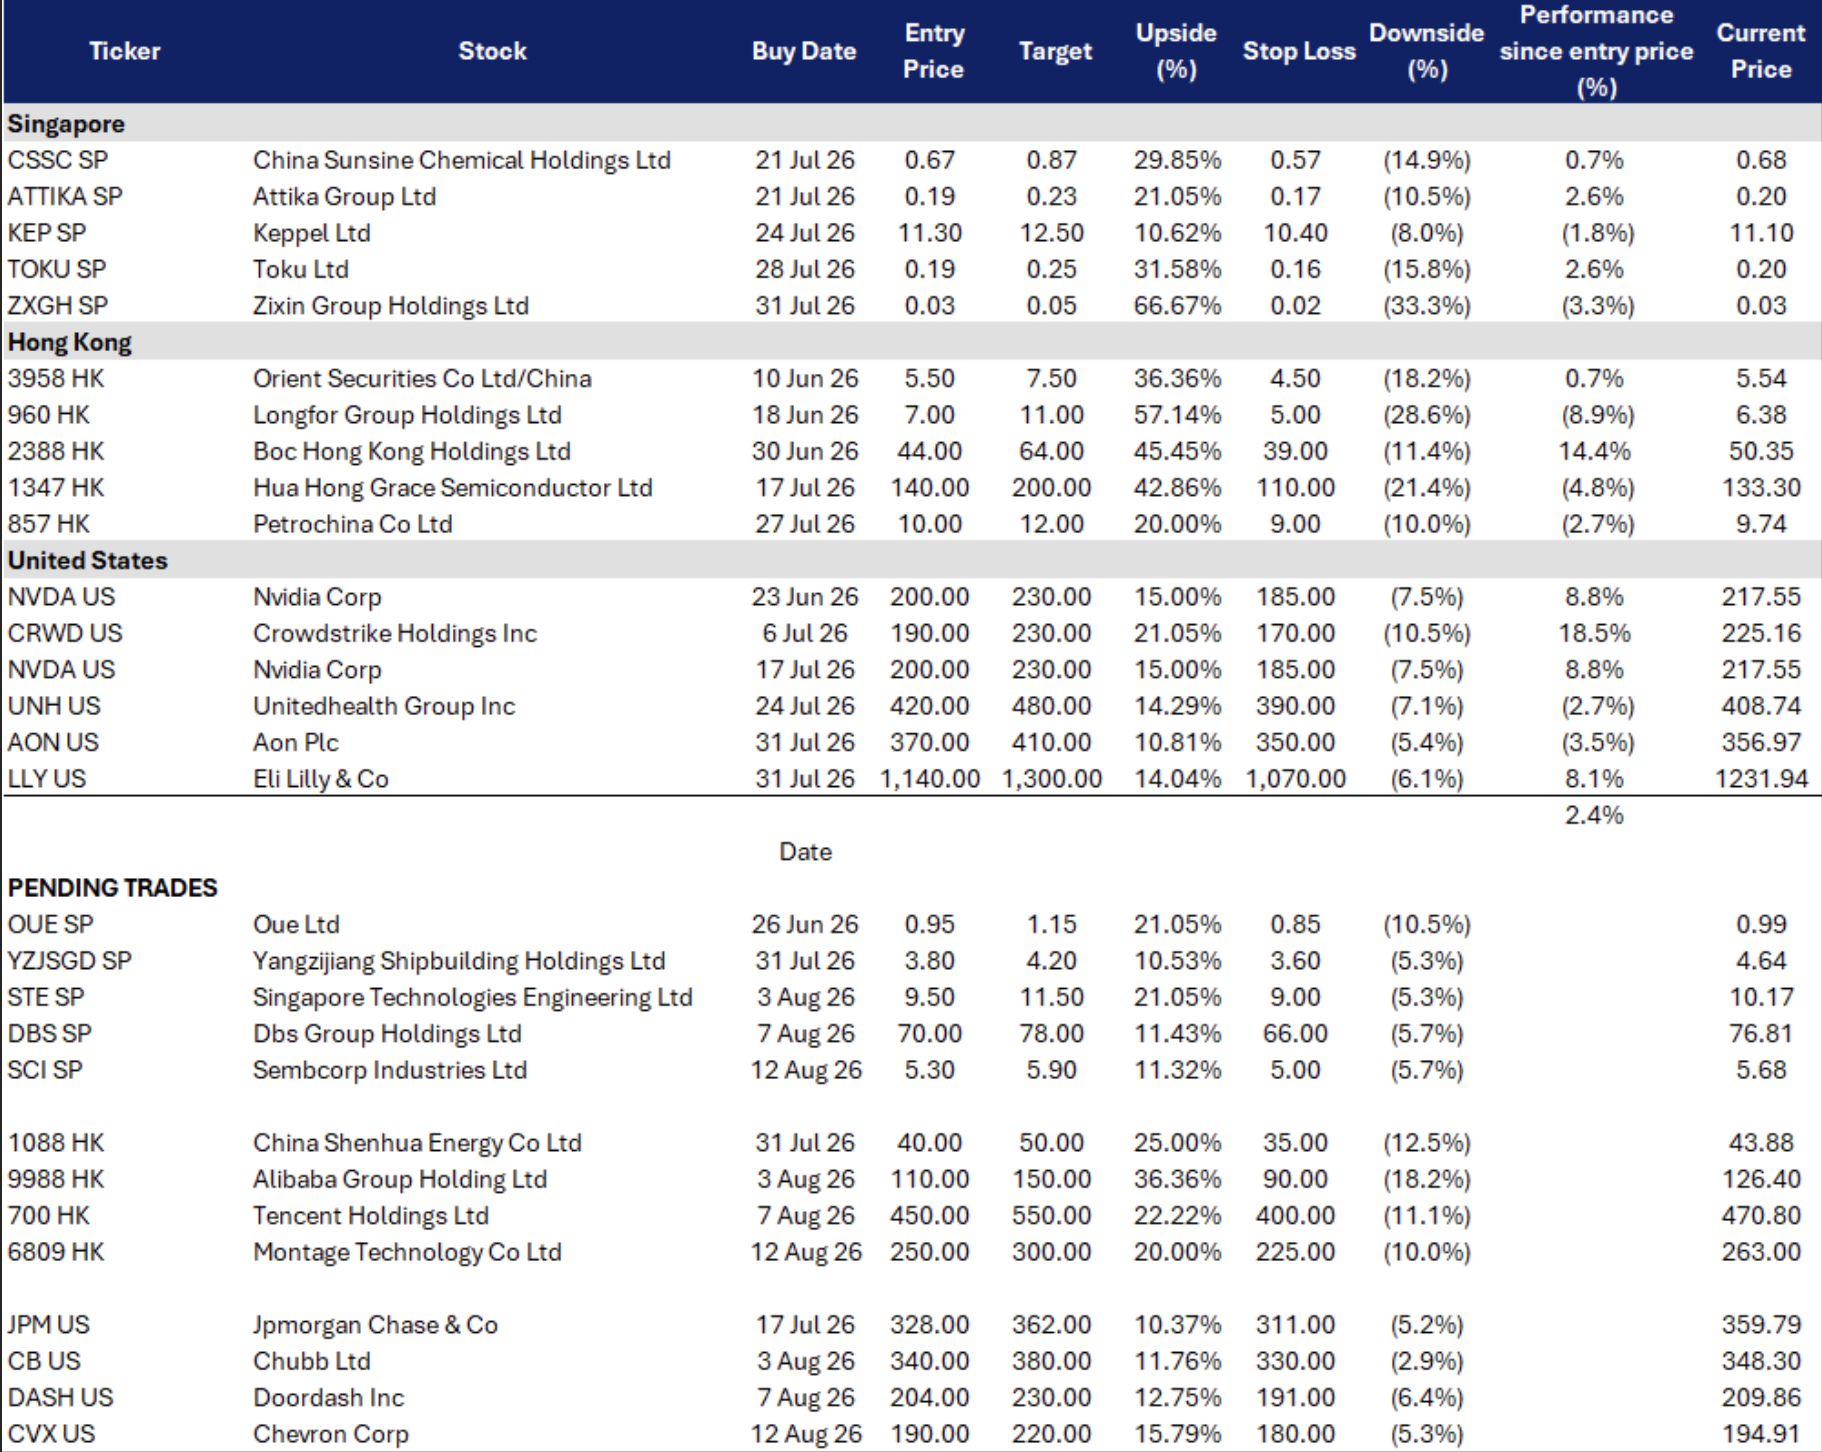Select Unitedhealth Group Inc

pos(384,706)
